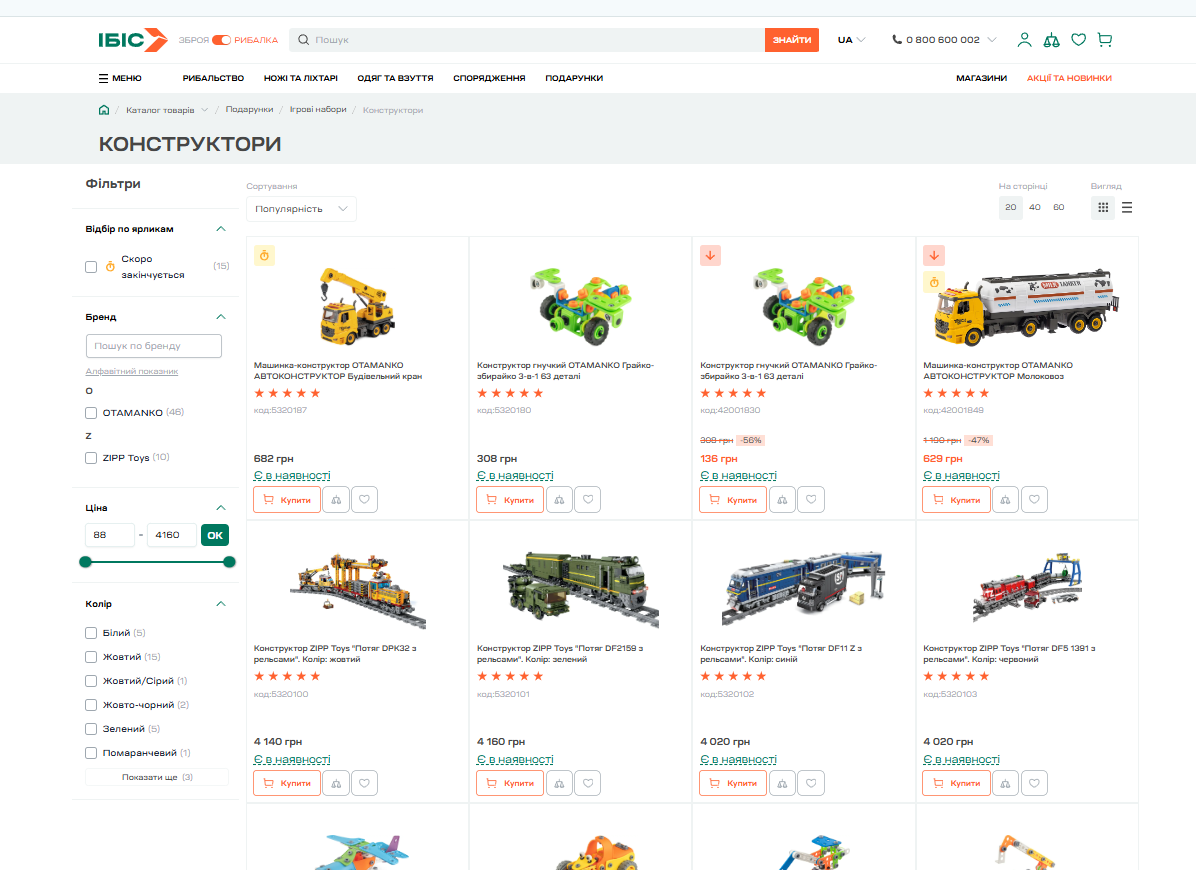Image resolution: width=1196 pixels, height=870 pixels.
Task: Open the ОДЯГ ТА ВЗУТТЯ menu
Action: pyautogui.click(x=395, y=78)
